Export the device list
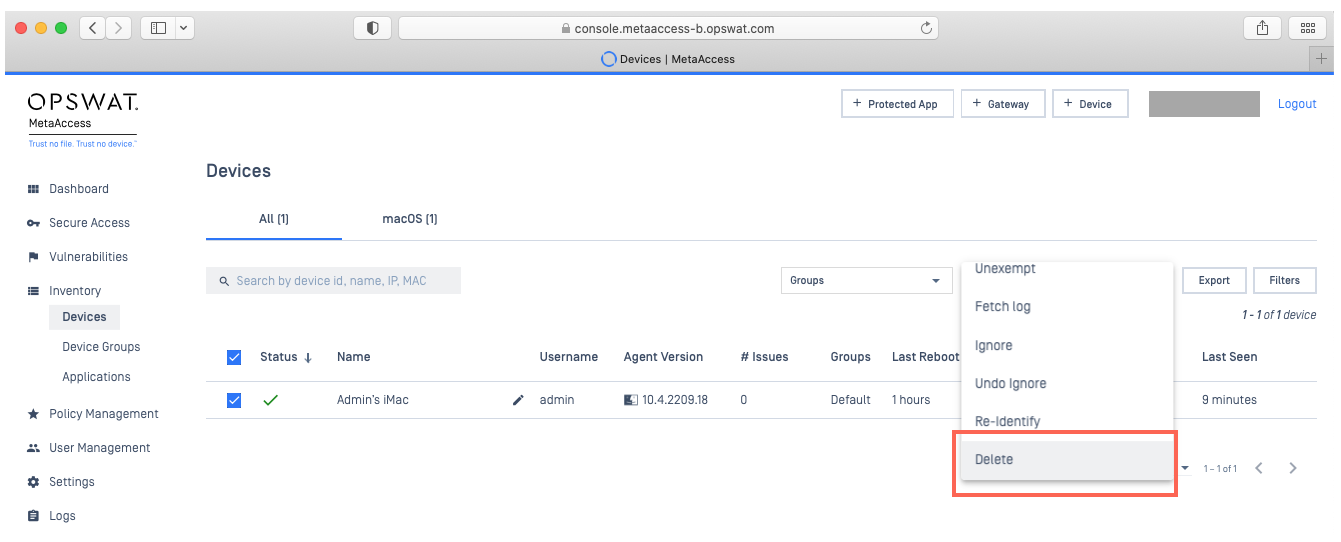Image resolution: width=1341 pixels, height=542 pixels. point(1214,281)
